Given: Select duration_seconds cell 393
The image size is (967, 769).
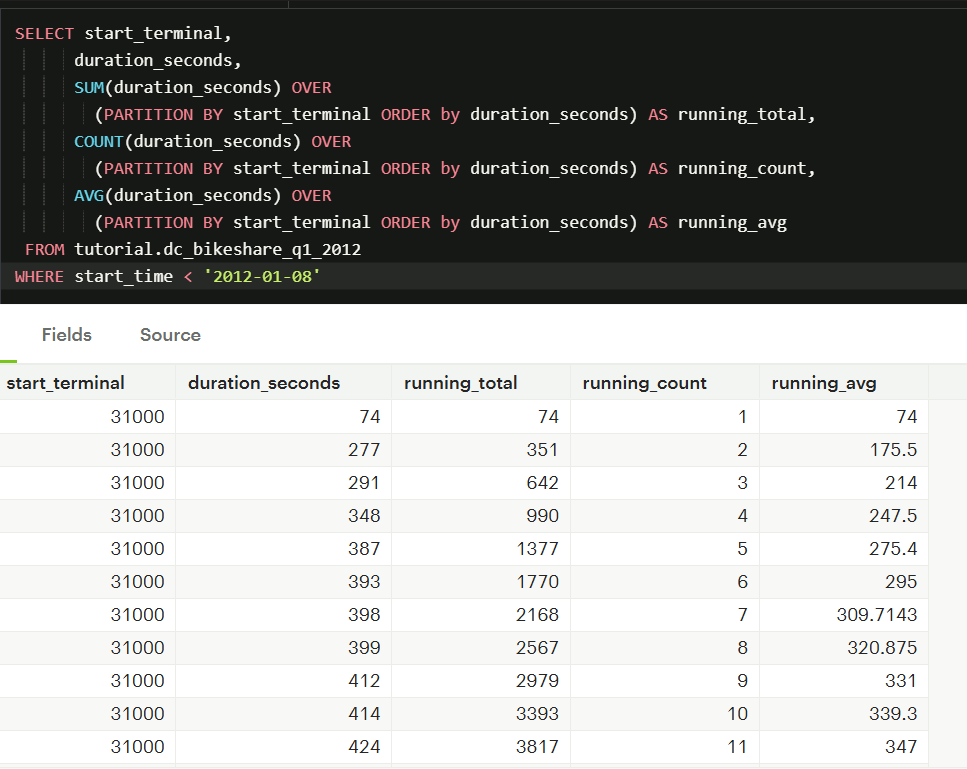Looking at the screenshot, I should [284, 582].
